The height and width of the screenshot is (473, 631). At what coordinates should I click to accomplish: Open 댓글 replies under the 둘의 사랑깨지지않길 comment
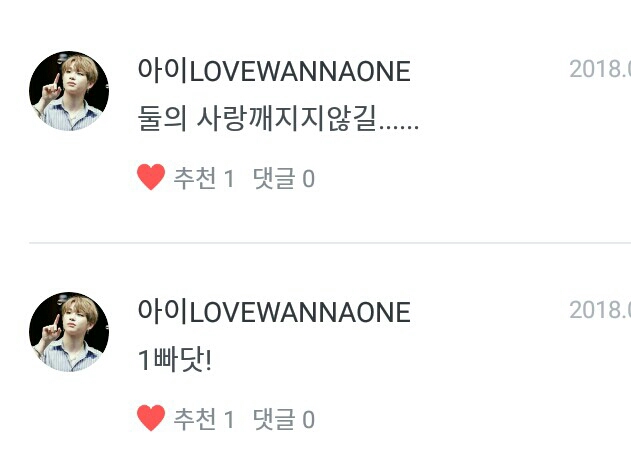pos(274,178)
